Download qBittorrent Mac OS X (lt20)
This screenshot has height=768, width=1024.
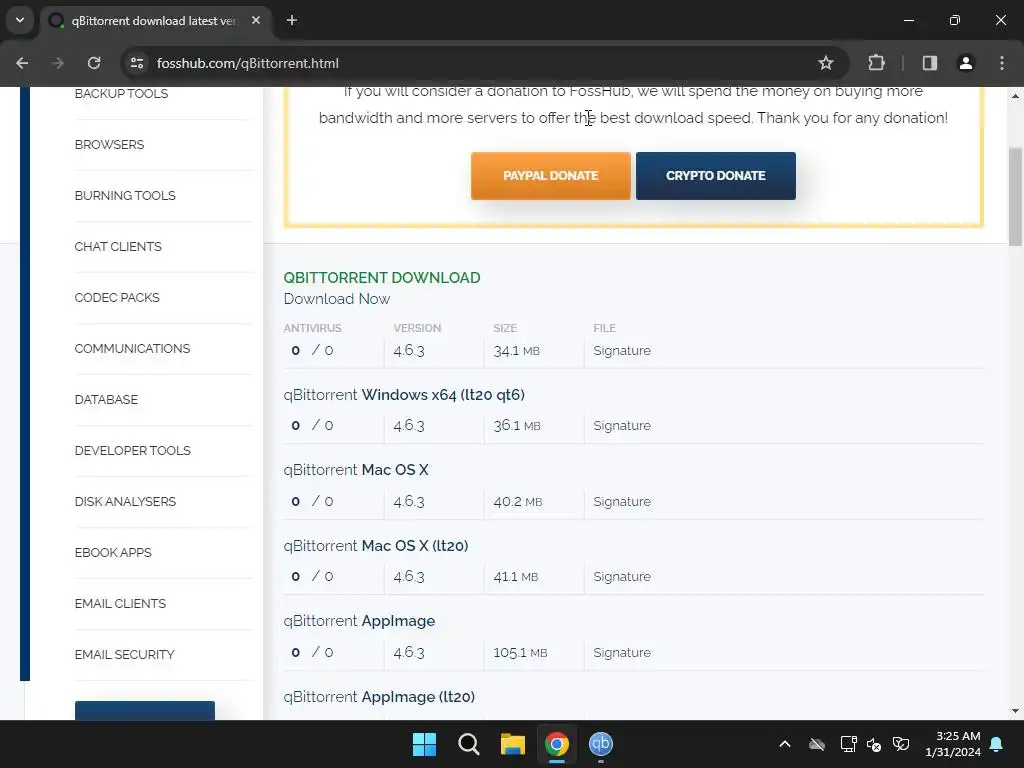point(376,546)
